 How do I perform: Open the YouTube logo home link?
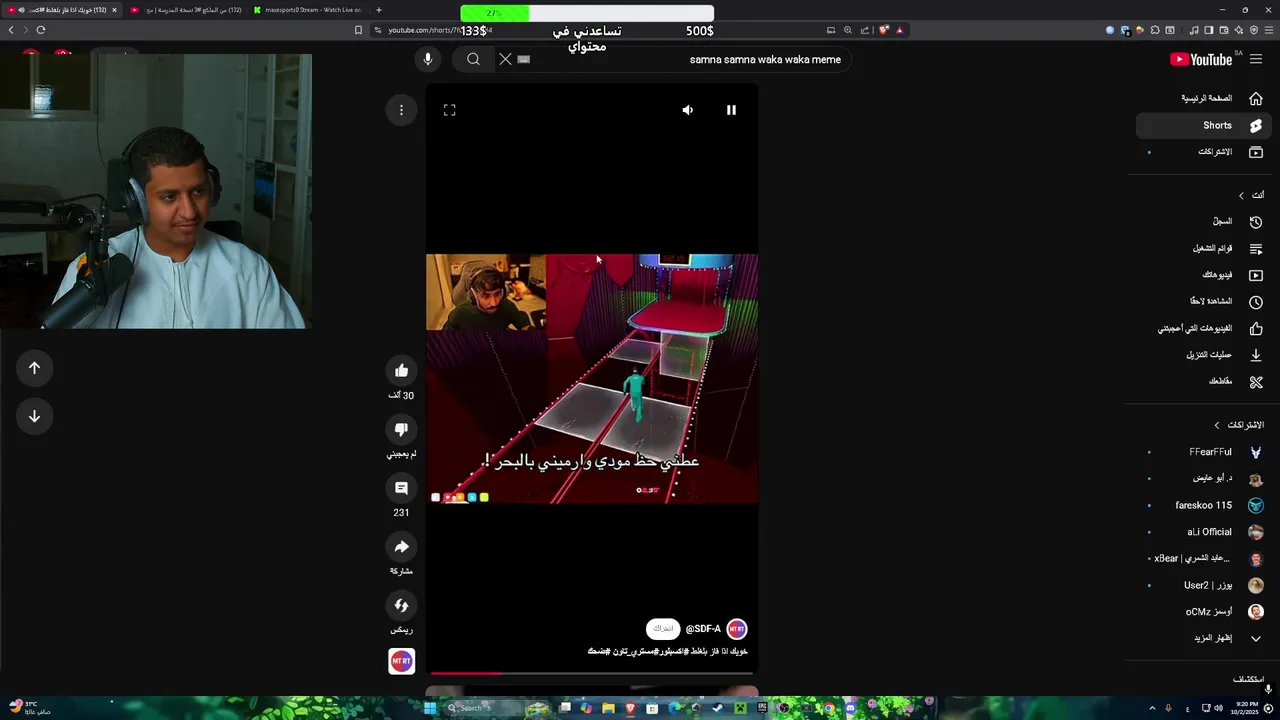coord(1201,59)
